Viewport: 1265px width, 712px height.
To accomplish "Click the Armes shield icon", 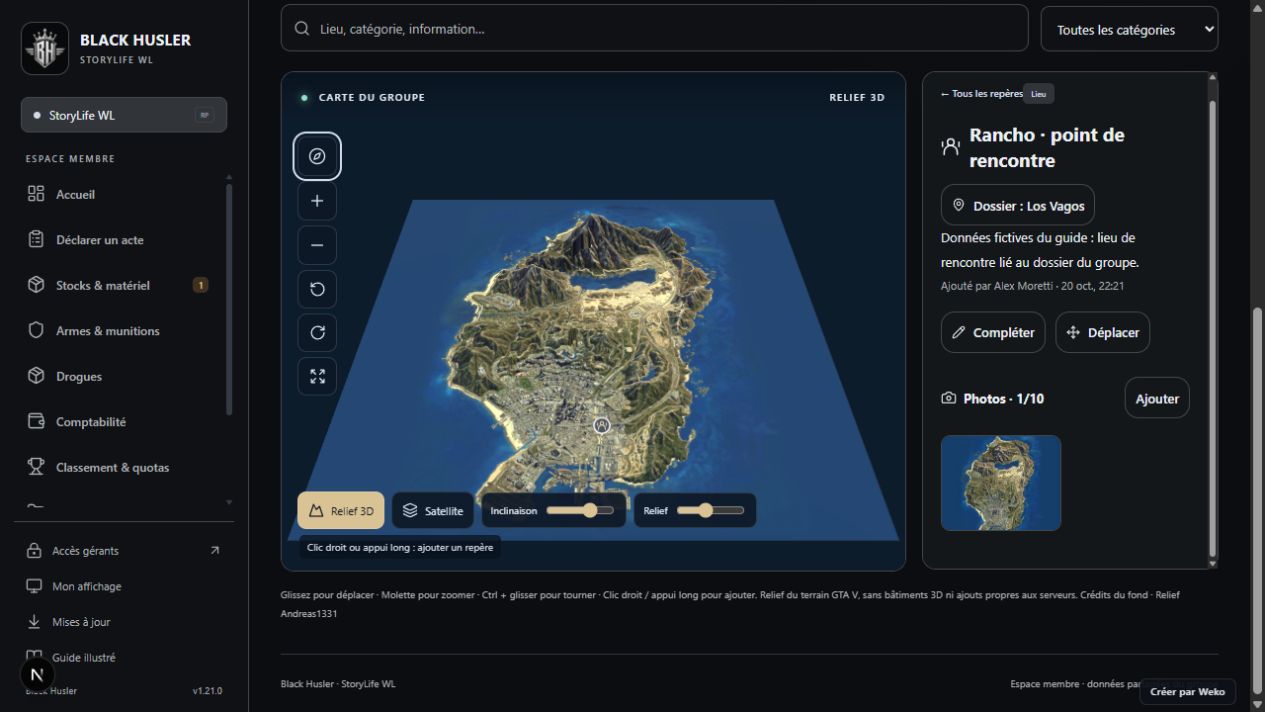I will click(x=36, y=331).
